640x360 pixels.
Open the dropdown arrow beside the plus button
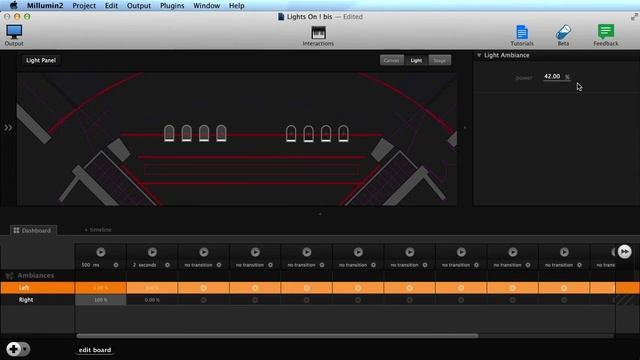(x=25, y=349)
